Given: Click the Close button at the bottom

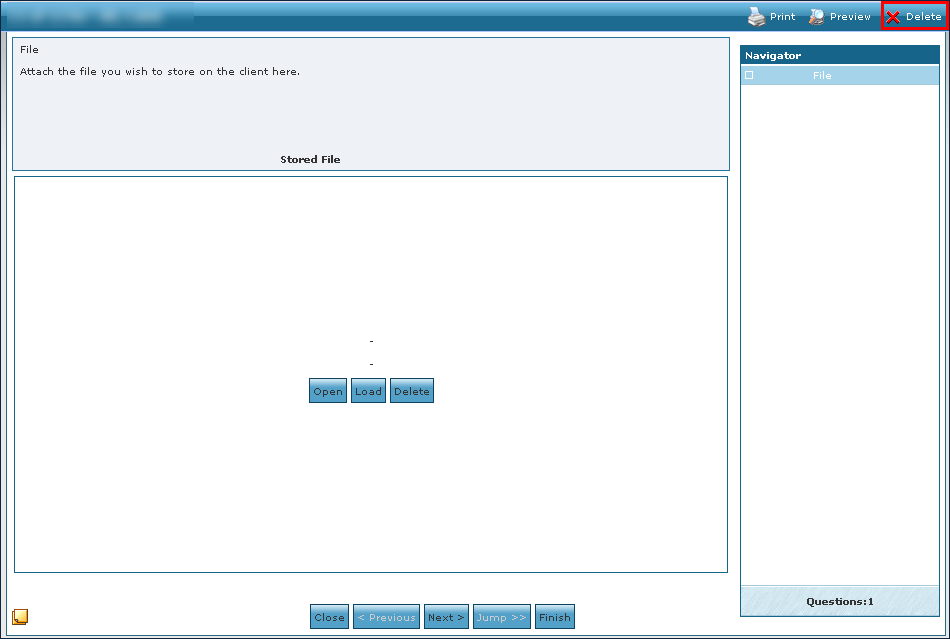Looking at the screenshot, I should pos(329,617).
